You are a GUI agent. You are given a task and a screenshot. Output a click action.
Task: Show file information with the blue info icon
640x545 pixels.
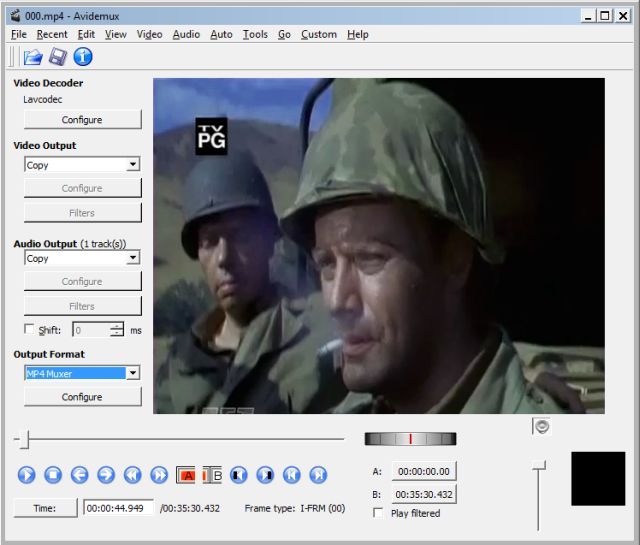tap(83, 57)
